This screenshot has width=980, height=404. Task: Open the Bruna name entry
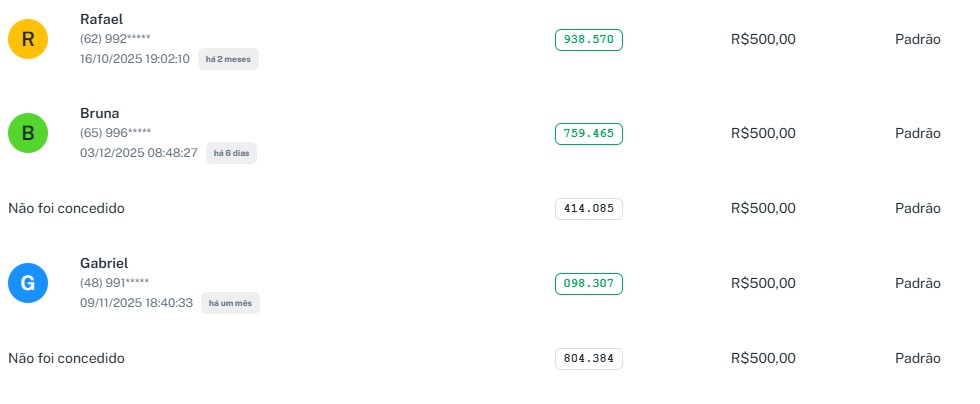pos(100,113)
